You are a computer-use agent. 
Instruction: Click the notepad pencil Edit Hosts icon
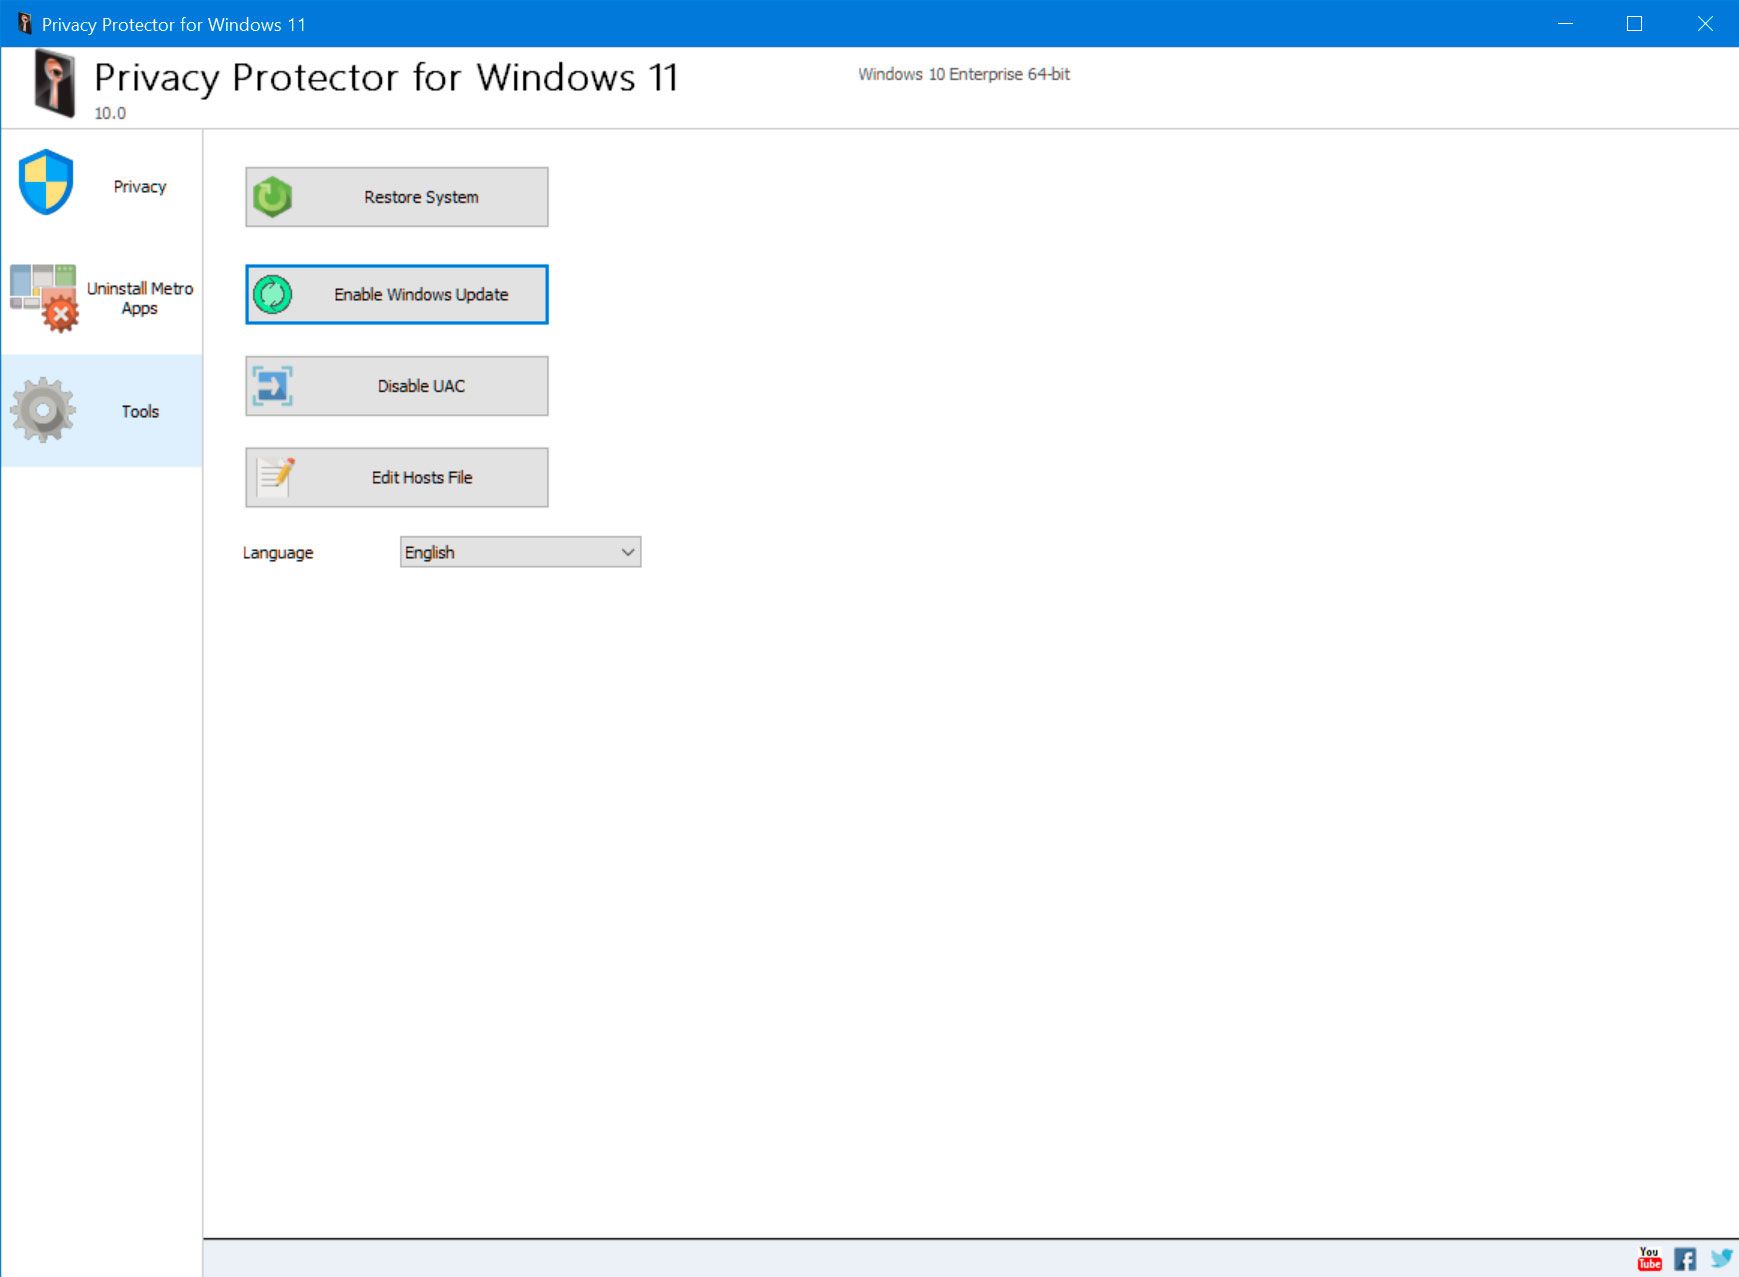click(275, 477)
